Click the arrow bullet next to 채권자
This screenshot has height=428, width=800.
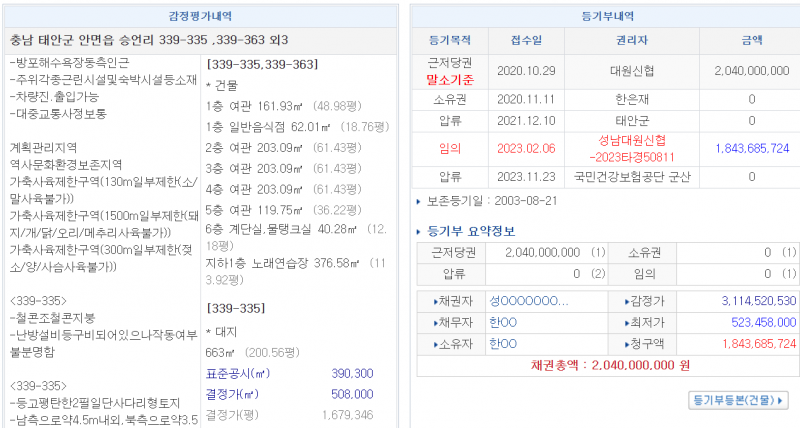click(x=434, y=300)
